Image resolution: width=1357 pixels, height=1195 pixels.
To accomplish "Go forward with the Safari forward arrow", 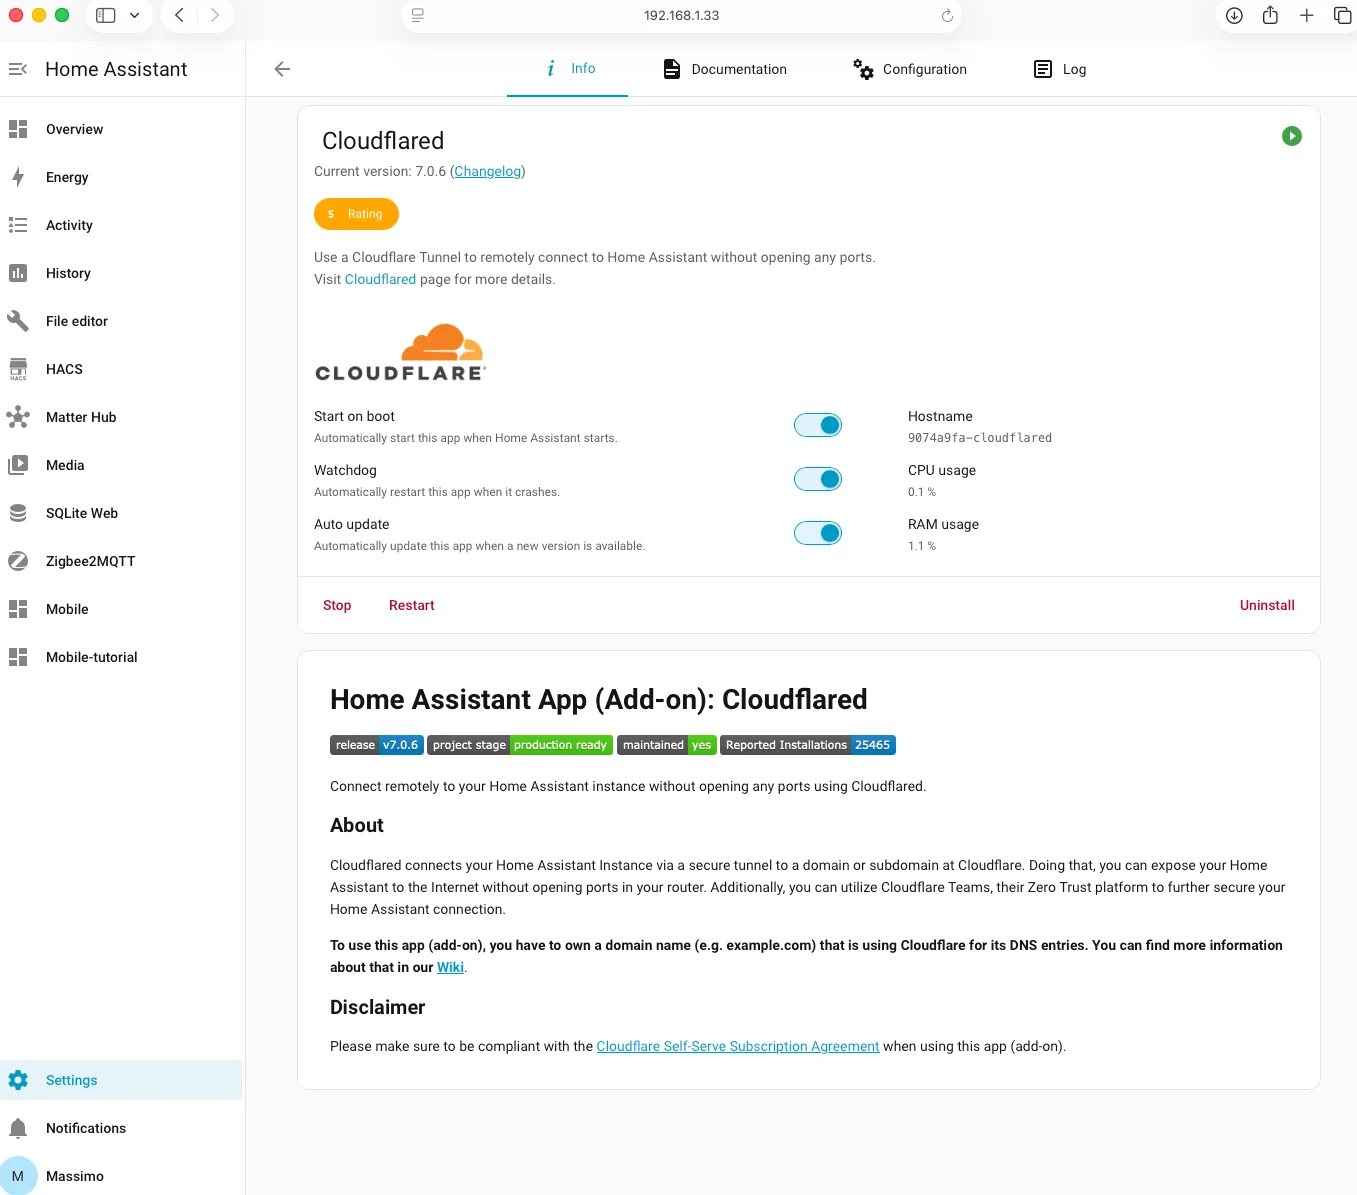I will [x=215, y=15].
